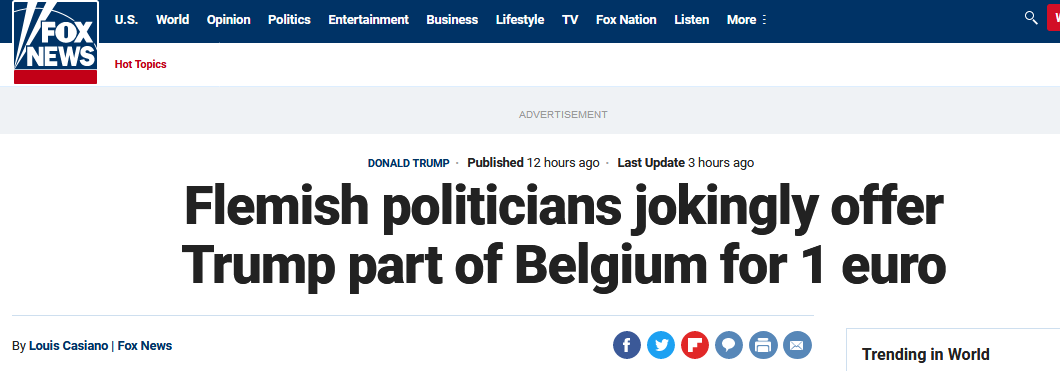The image size is (1060, 371).
Task: Open the Hot Topics link
Action: pyautogui.click(x=141, y=64)
